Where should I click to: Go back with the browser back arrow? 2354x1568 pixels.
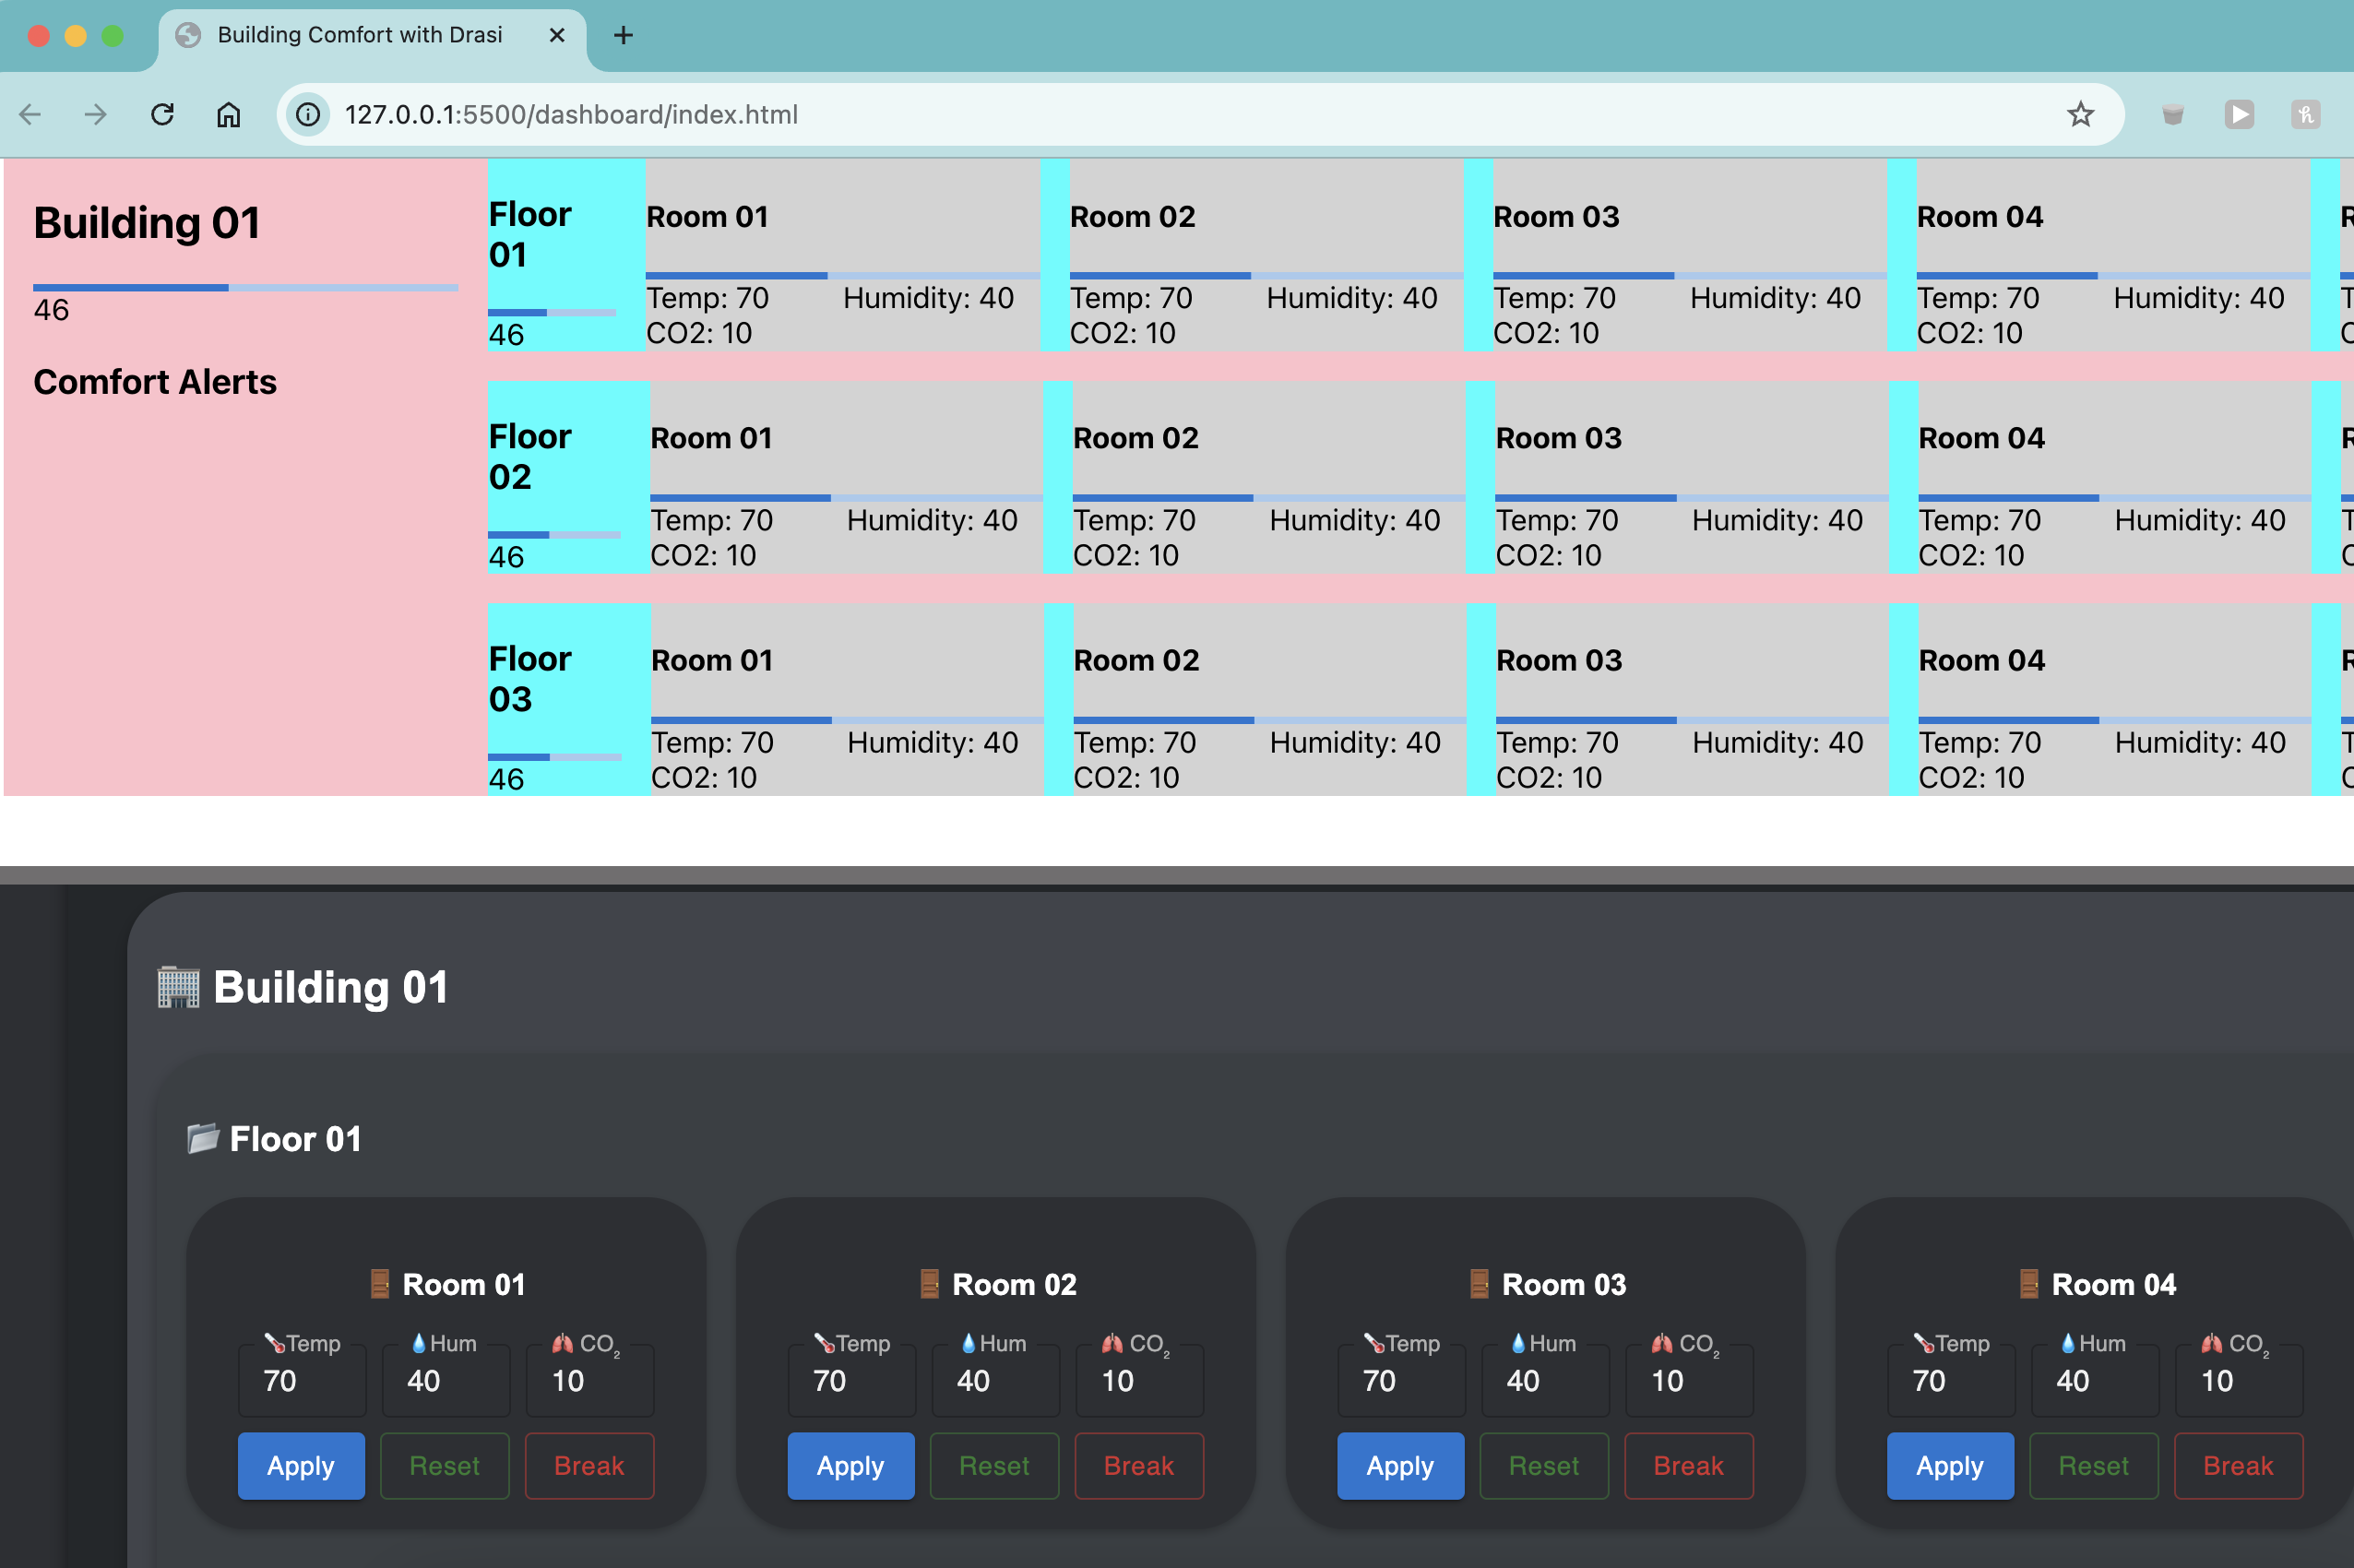(x=30, y=115)
